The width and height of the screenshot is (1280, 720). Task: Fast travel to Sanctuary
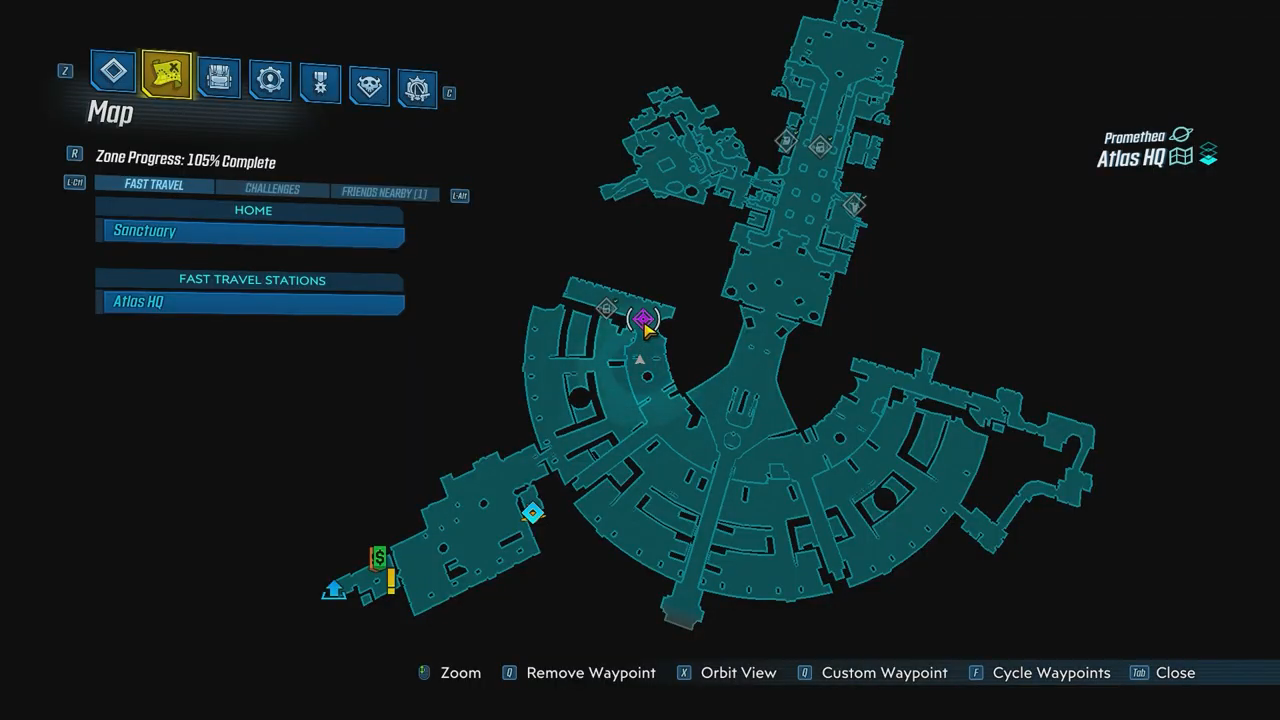point(250,232)
